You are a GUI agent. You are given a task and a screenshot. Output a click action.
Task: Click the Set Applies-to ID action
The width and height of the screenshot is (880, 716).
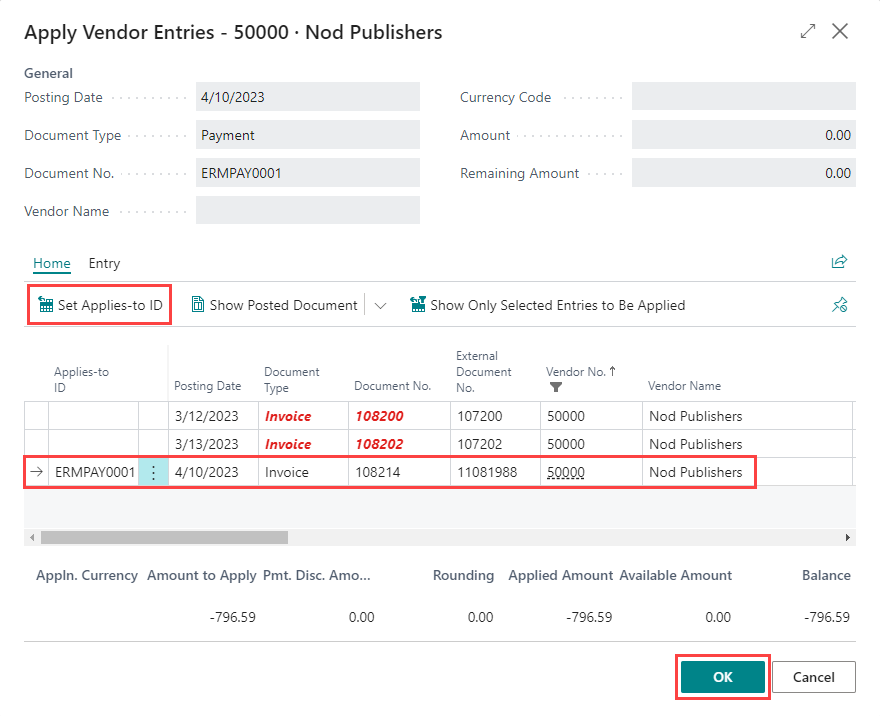click(x=100, y=305)
